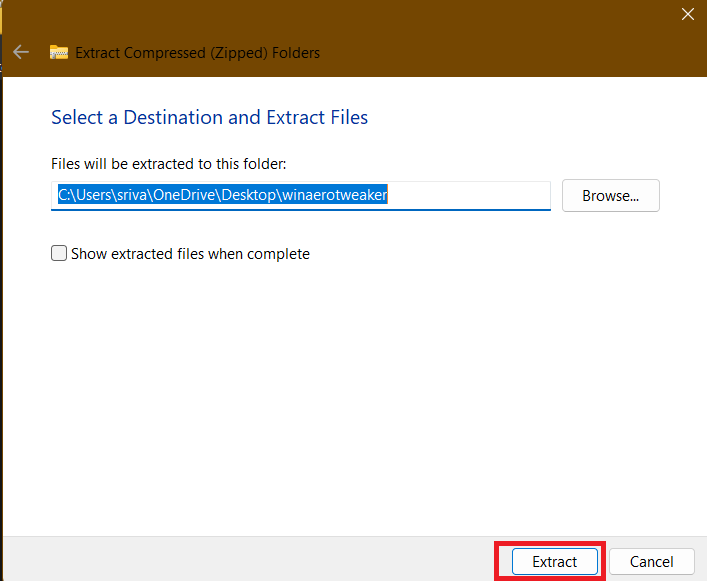Click the back arrow in the header
Viewport: 707px width, 581px height.
pyautogui.click(x=21, y=52)
